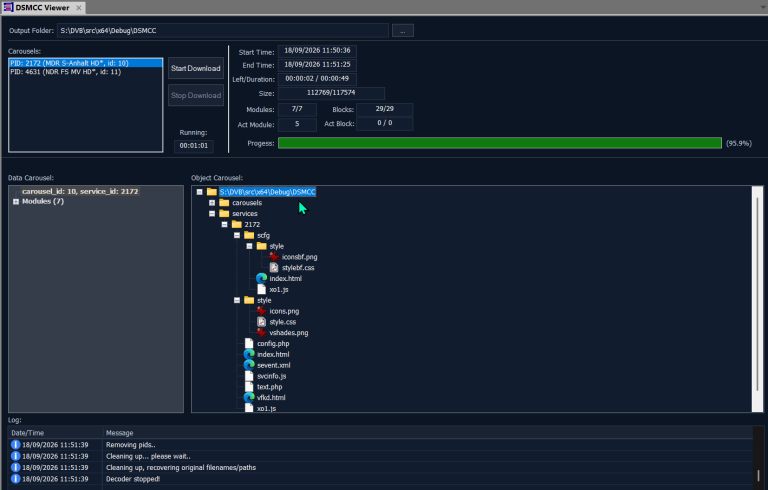Screen dimensions: 768x490
Task: Collapse the scfg folder node
Action: (237, 235)
